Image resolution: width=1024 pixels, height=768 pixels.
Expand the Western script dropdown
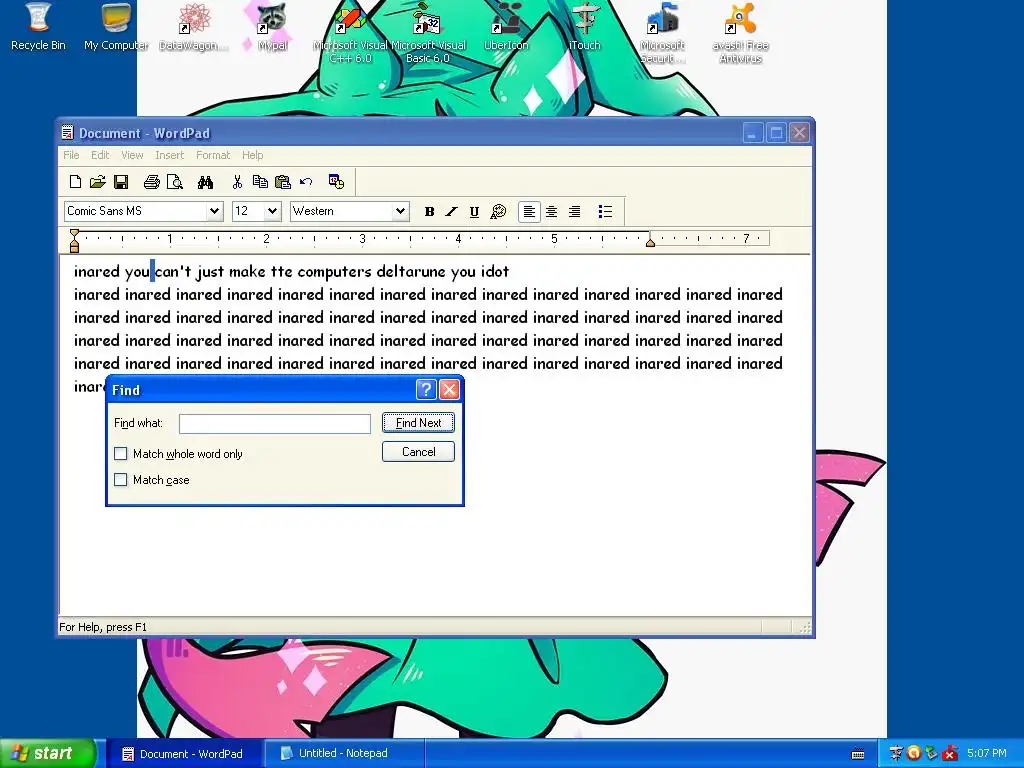coord(400,212)
